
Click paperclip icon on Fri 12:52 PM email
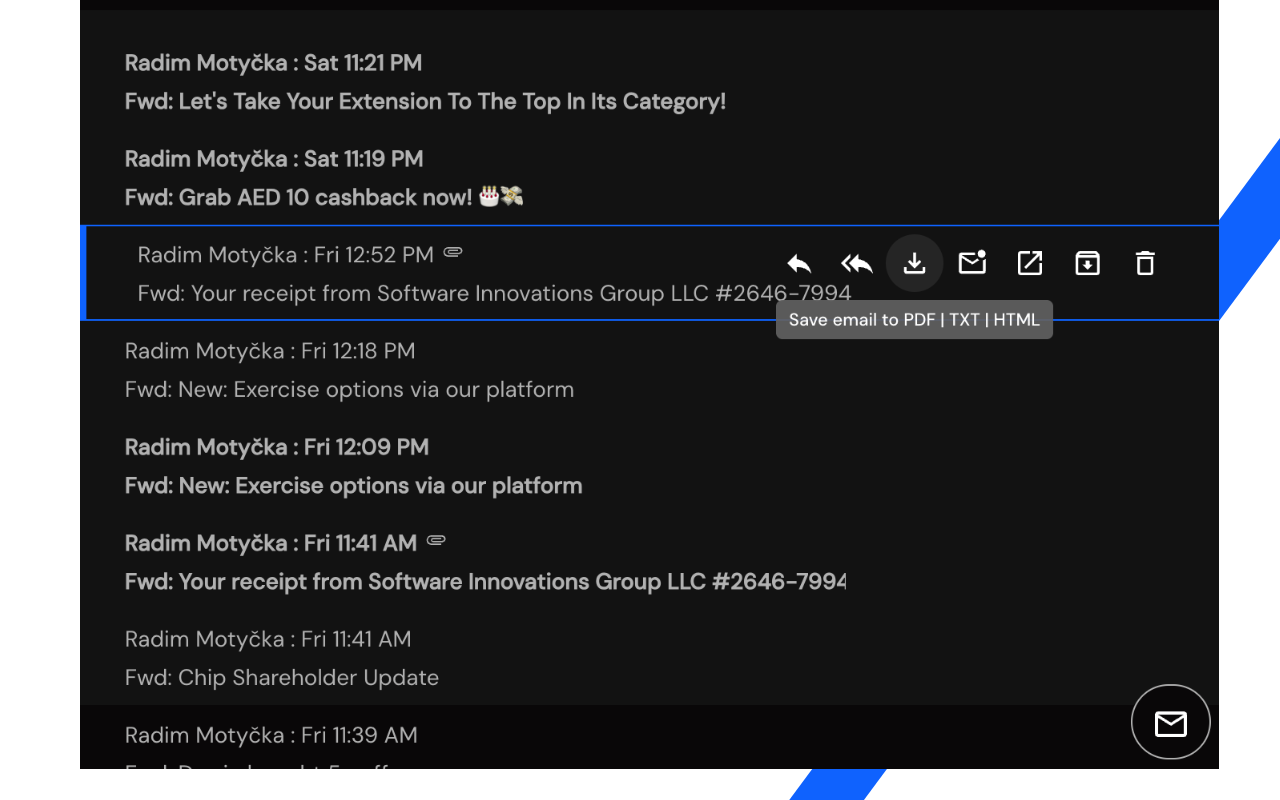[453, 253]
